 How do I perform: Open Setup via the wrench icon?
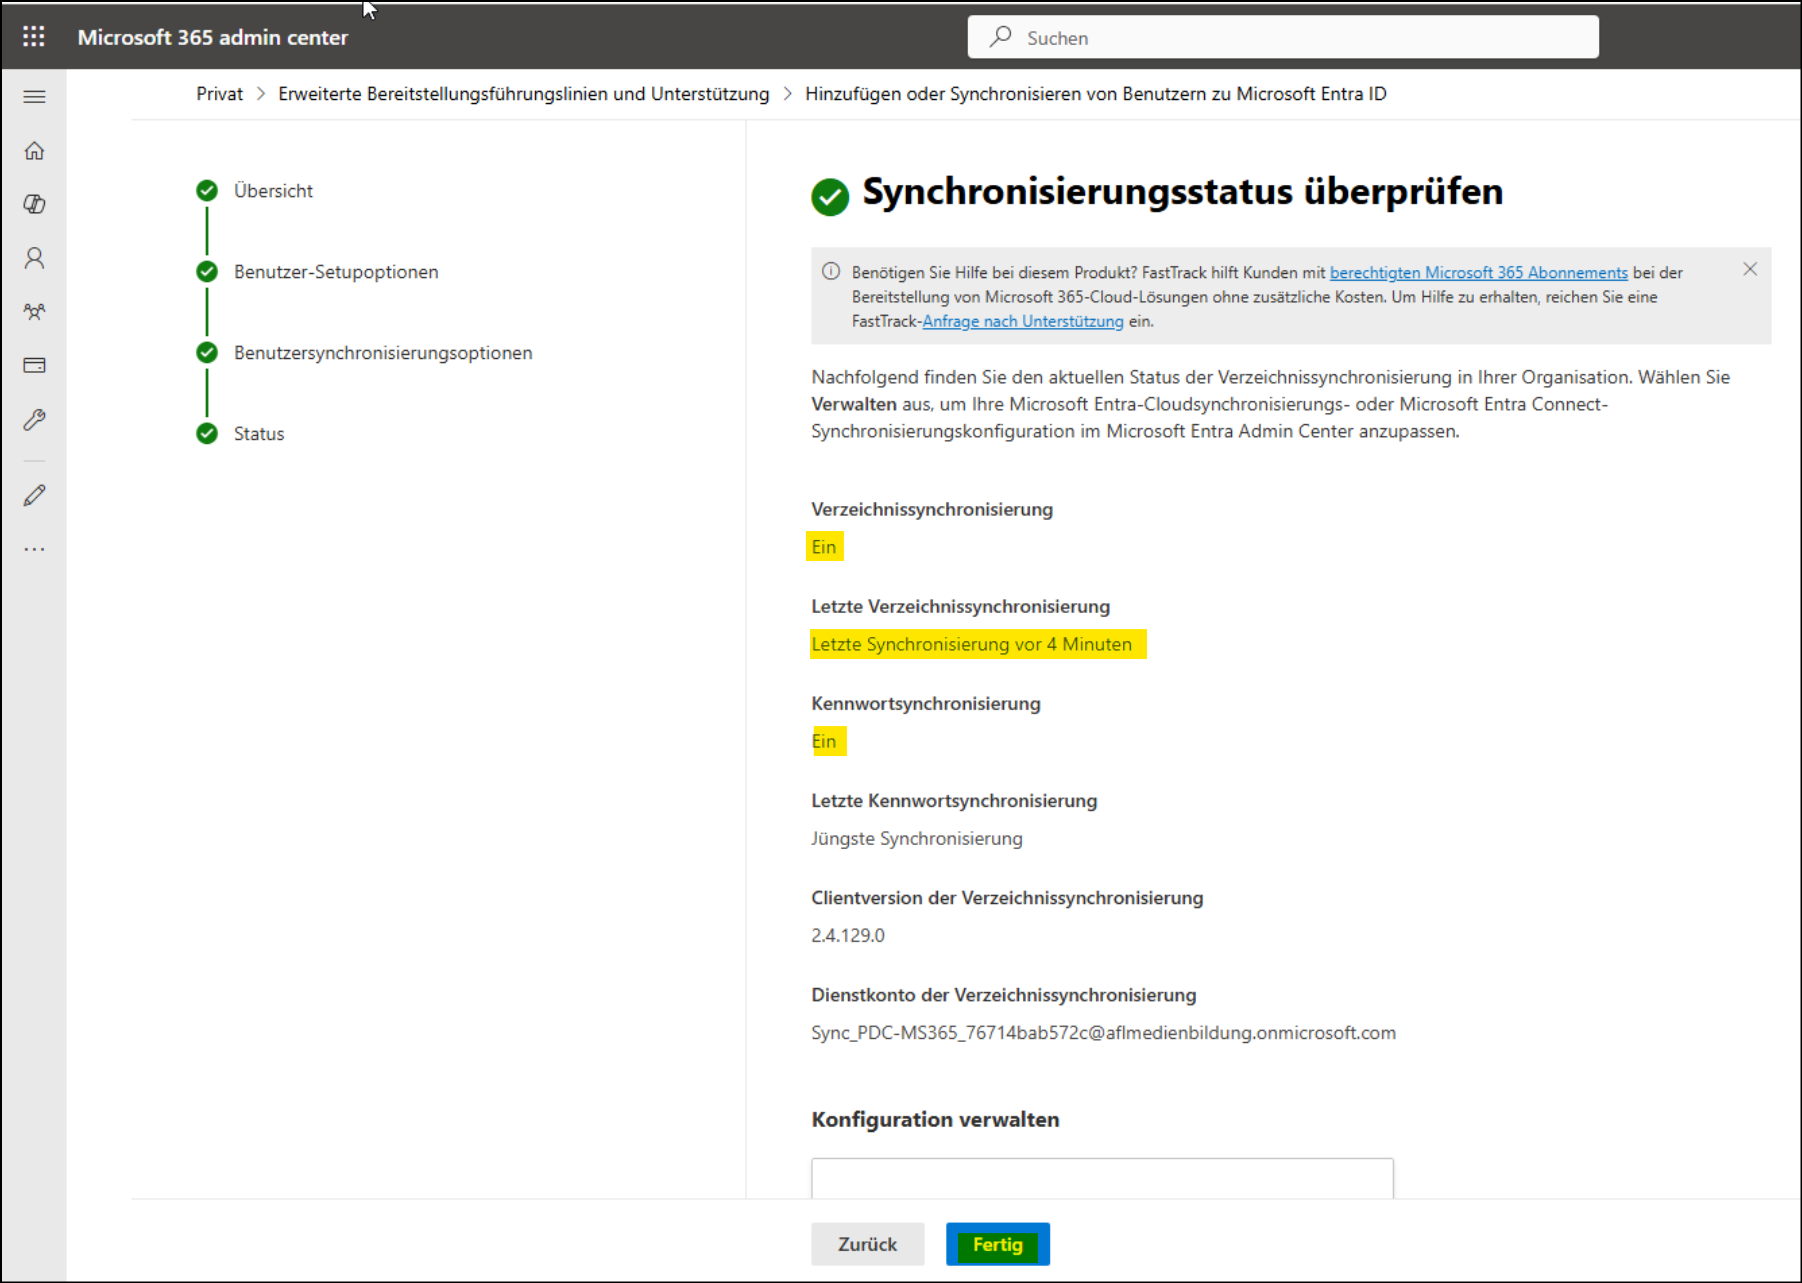click(x=34, y=419)
